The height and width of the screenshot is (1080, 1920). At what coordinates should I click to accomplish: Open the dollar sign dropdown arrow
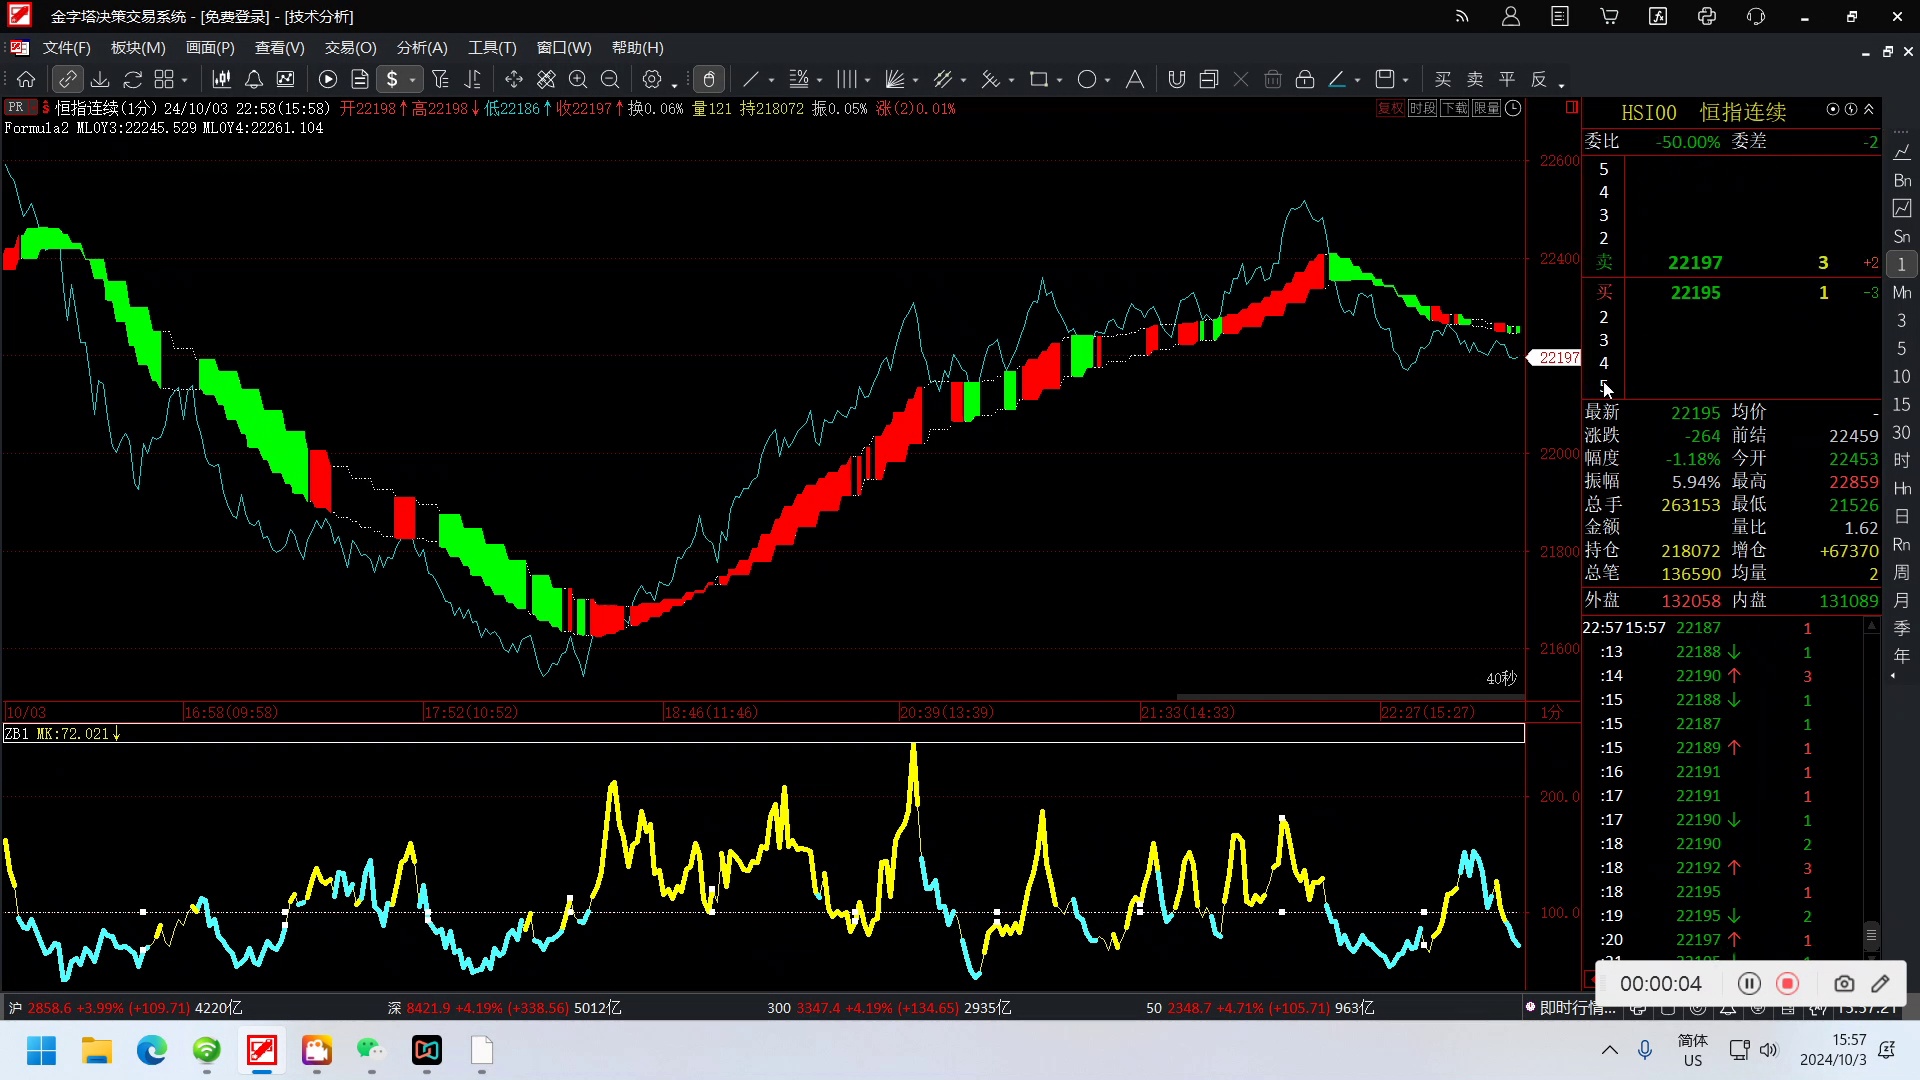pos(412,80)
